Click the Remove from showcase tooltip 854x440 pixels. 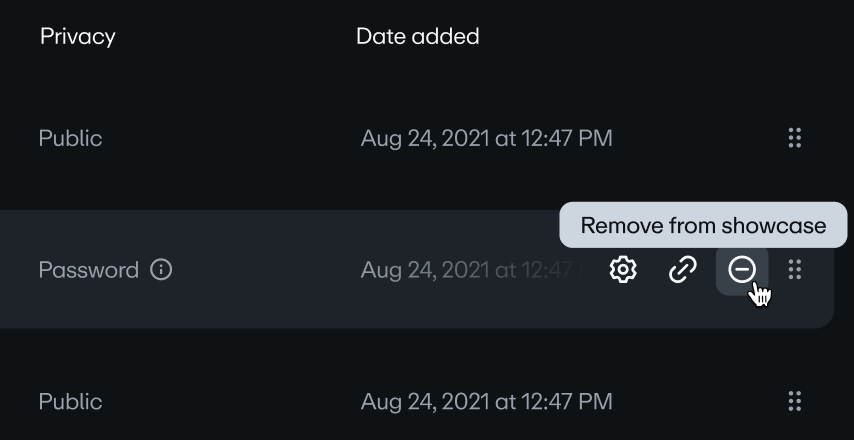(x=703, y=225)
